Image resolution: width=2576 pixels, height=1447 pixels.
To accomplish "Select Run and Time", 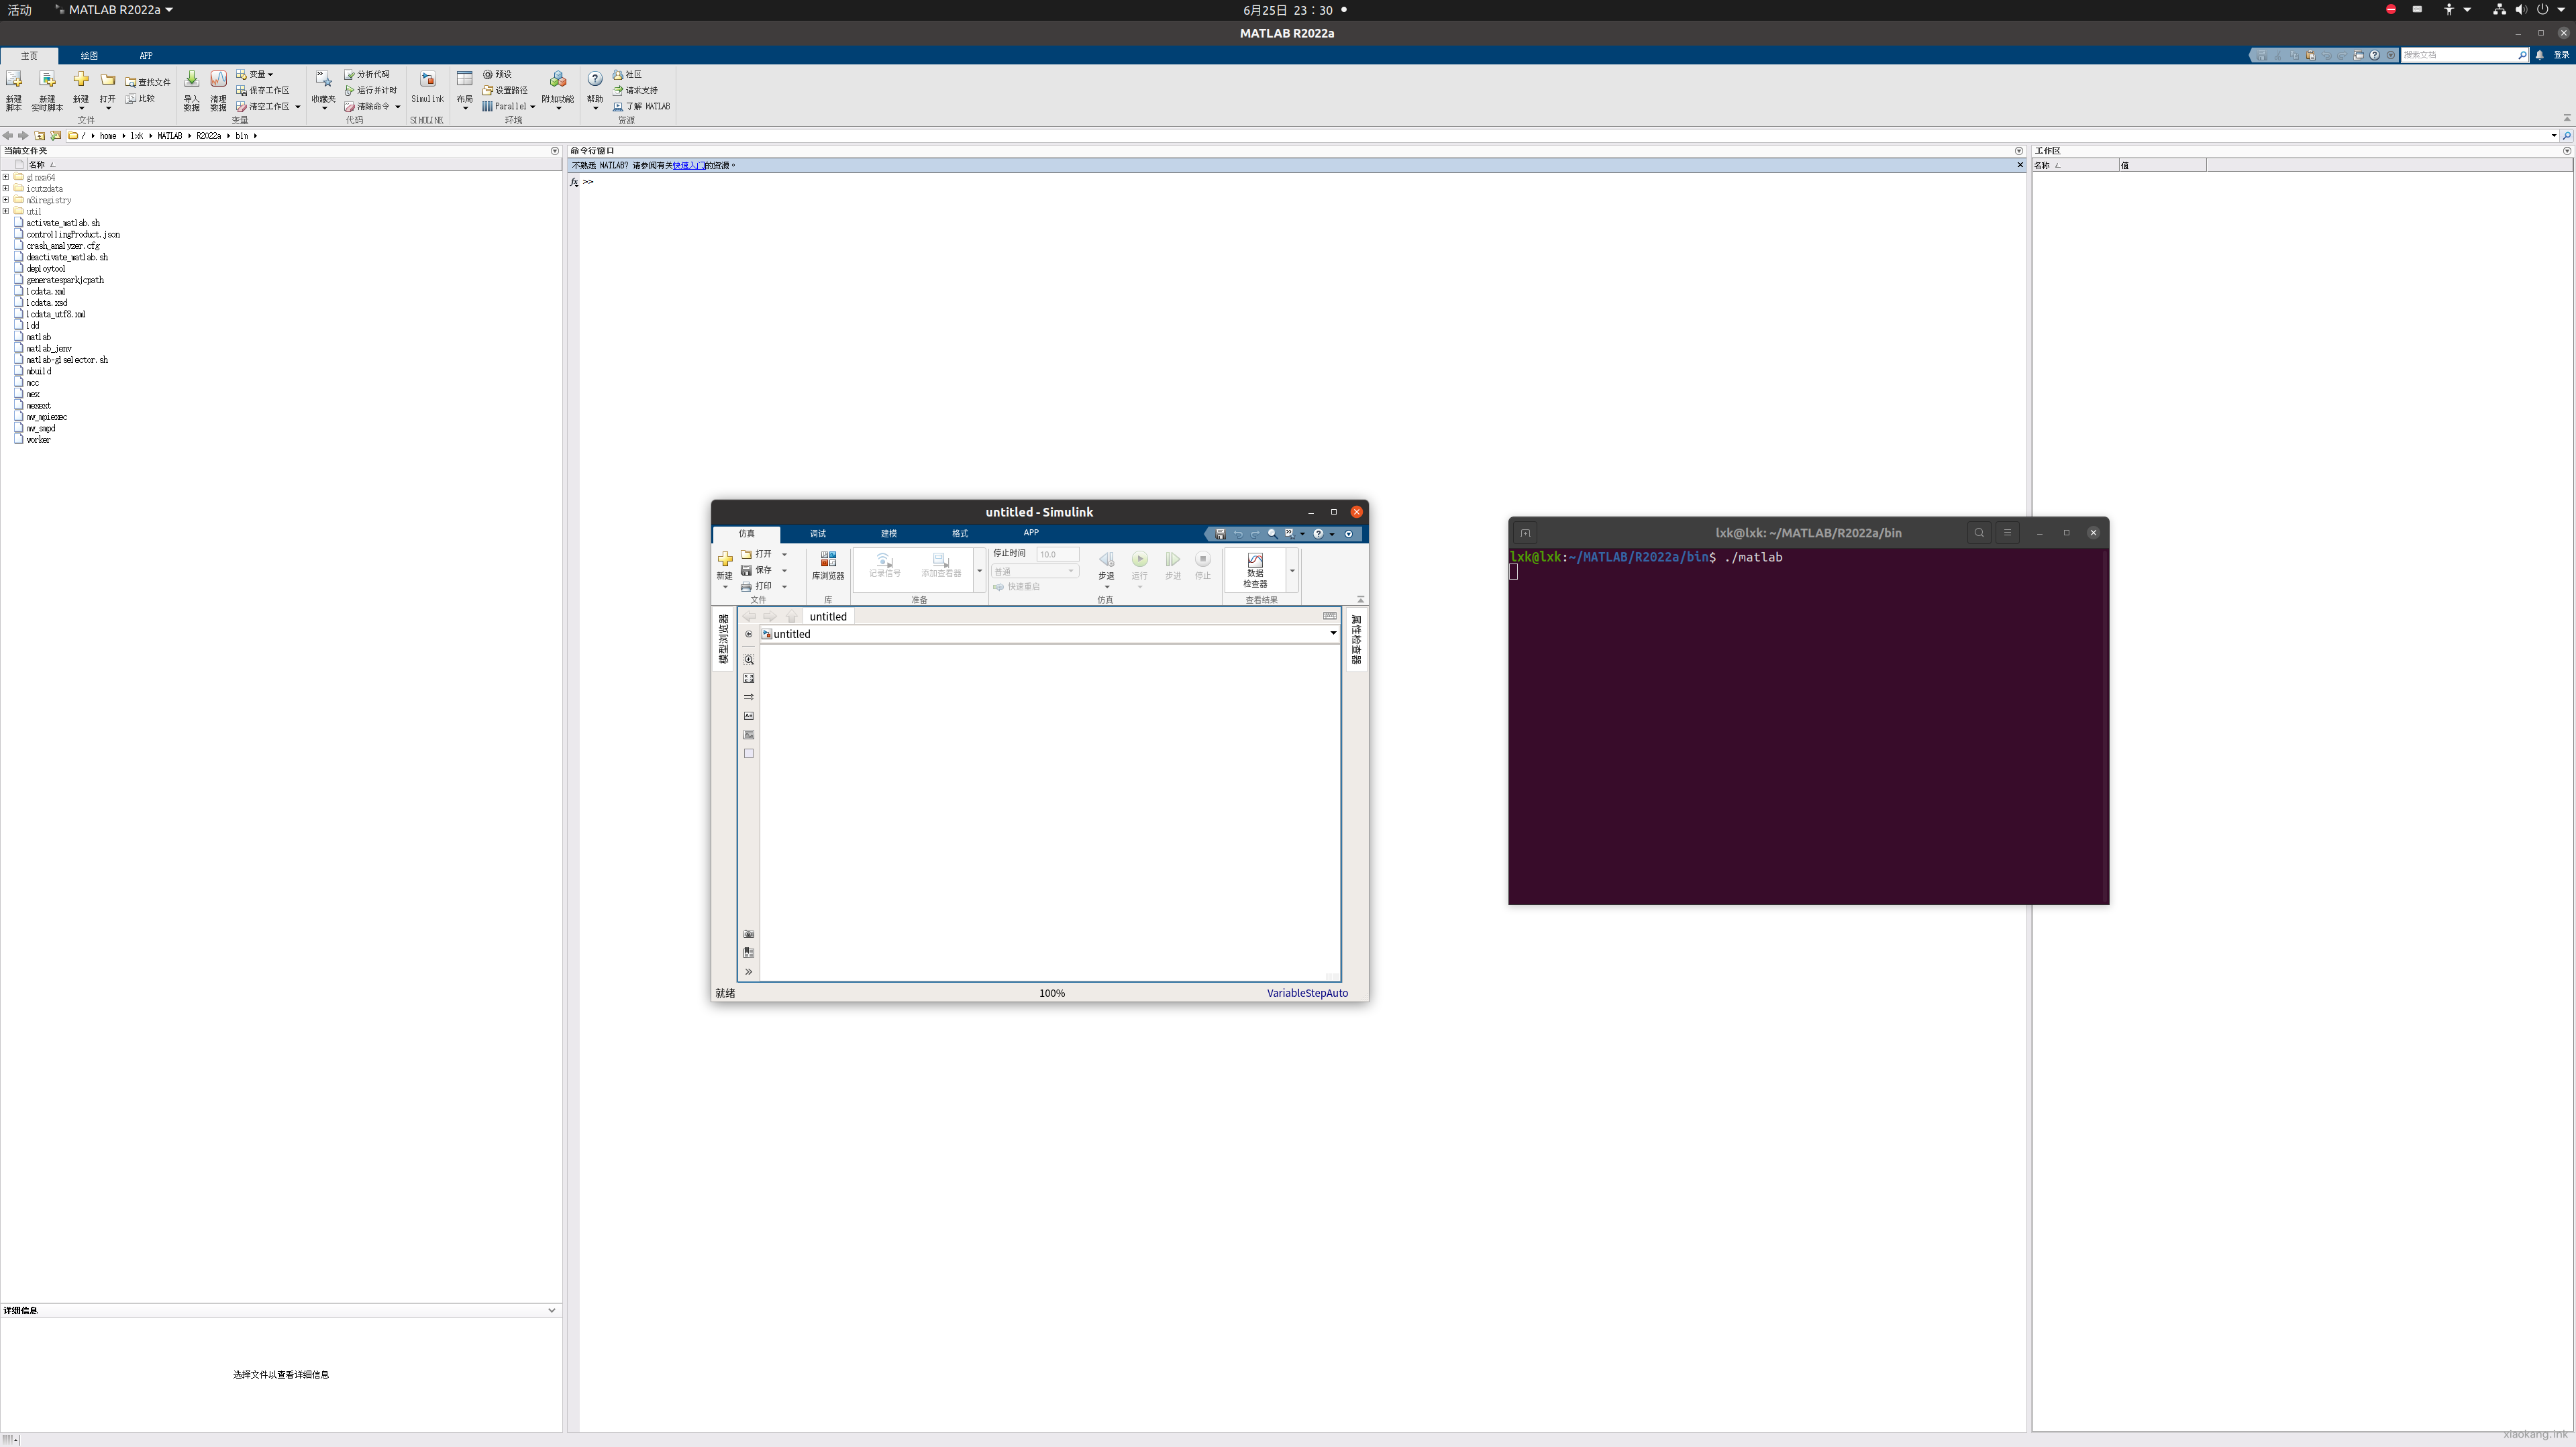I will (x=371, y=90).
